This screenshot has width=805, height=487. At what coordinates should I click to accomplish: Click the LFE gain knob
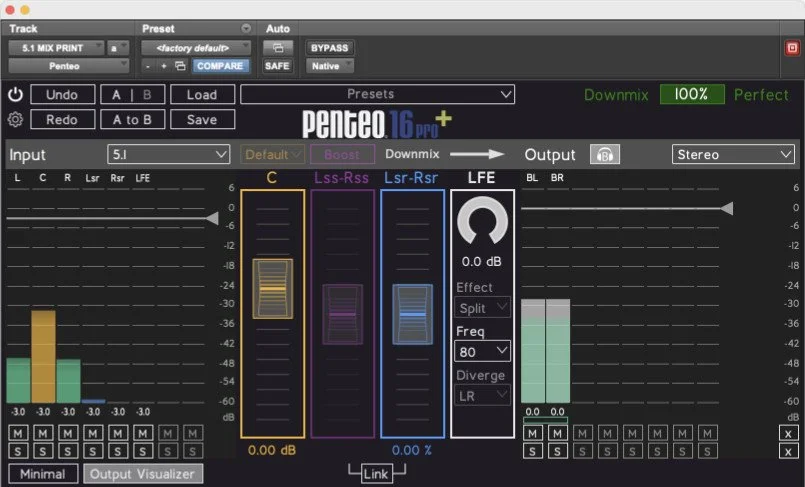point(482,222)
